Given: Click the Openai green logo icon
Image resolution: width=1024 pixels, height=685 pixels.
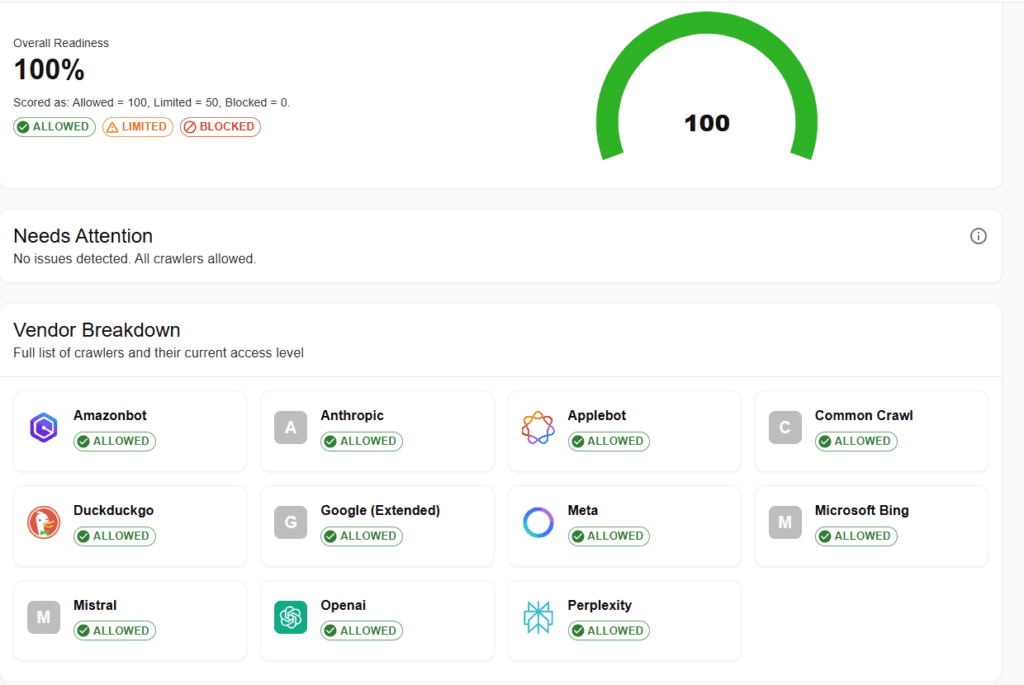Looking at the screenshot, I should pos(291,617).
